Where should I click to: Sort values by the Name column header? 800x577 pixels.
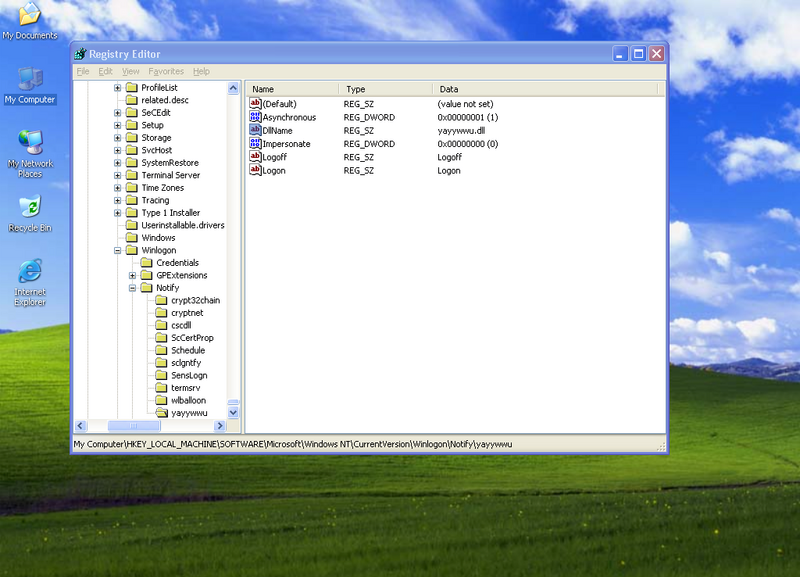(x=293, y=89)
